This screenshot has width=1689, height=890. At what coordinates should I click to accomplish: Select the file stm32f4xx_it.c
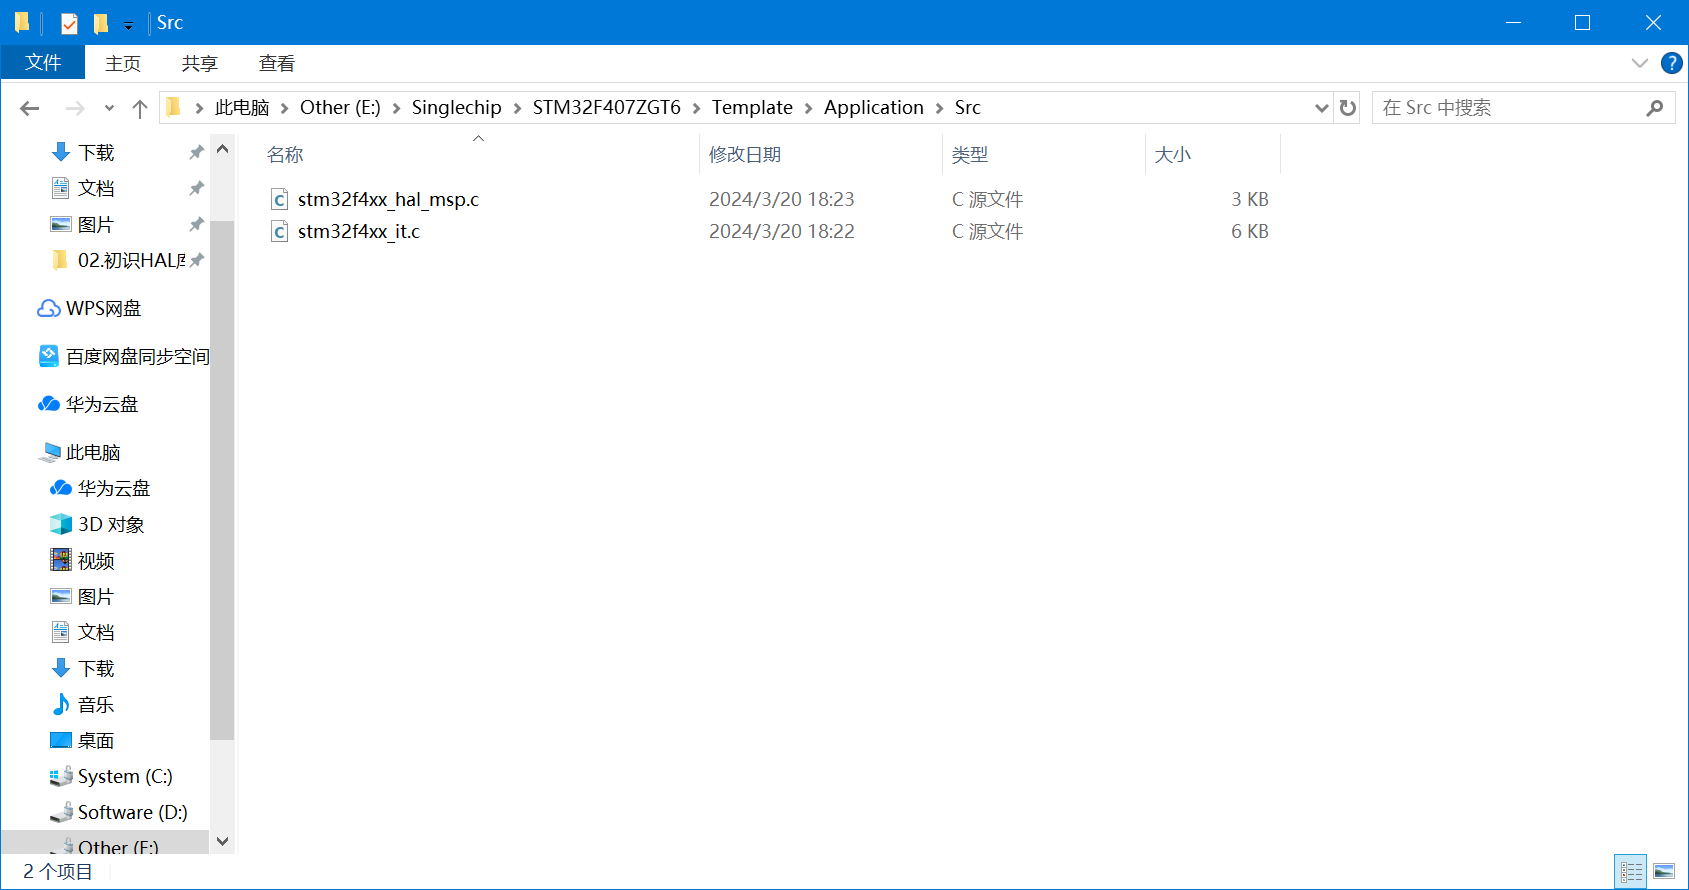point(358,231)
